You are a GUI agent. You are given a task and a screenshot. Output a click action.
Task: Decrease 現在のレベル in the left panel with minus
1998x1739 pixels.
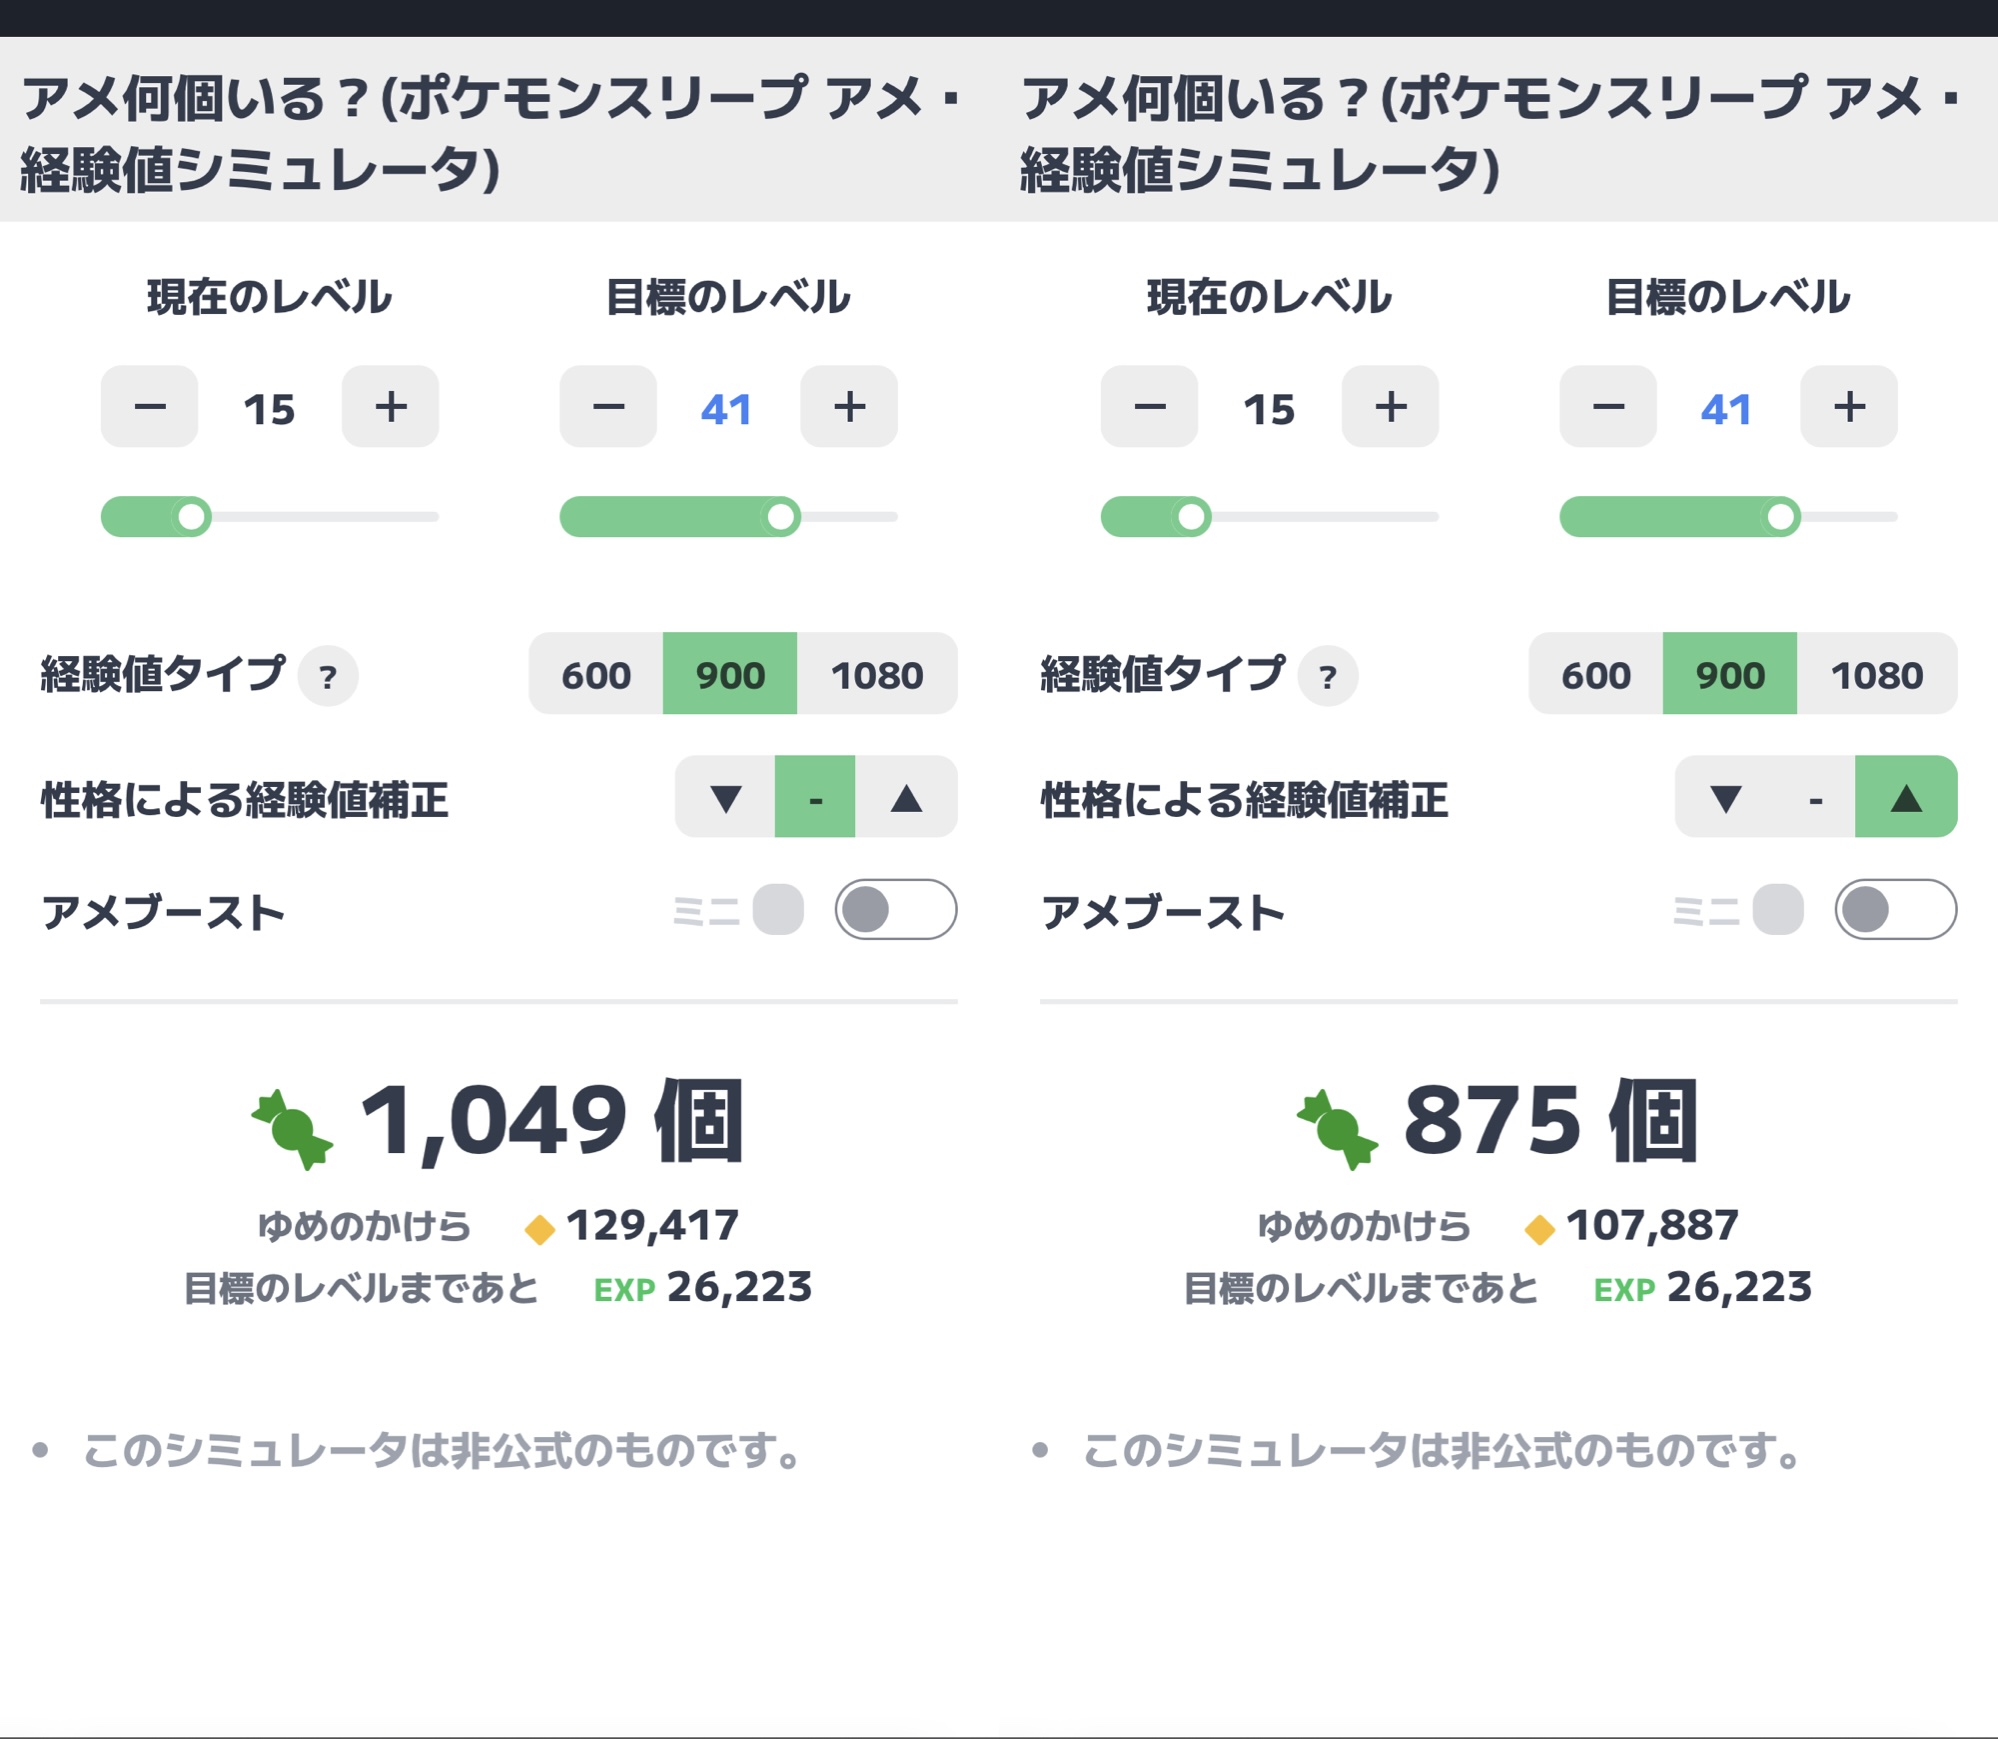pos(150,407)
